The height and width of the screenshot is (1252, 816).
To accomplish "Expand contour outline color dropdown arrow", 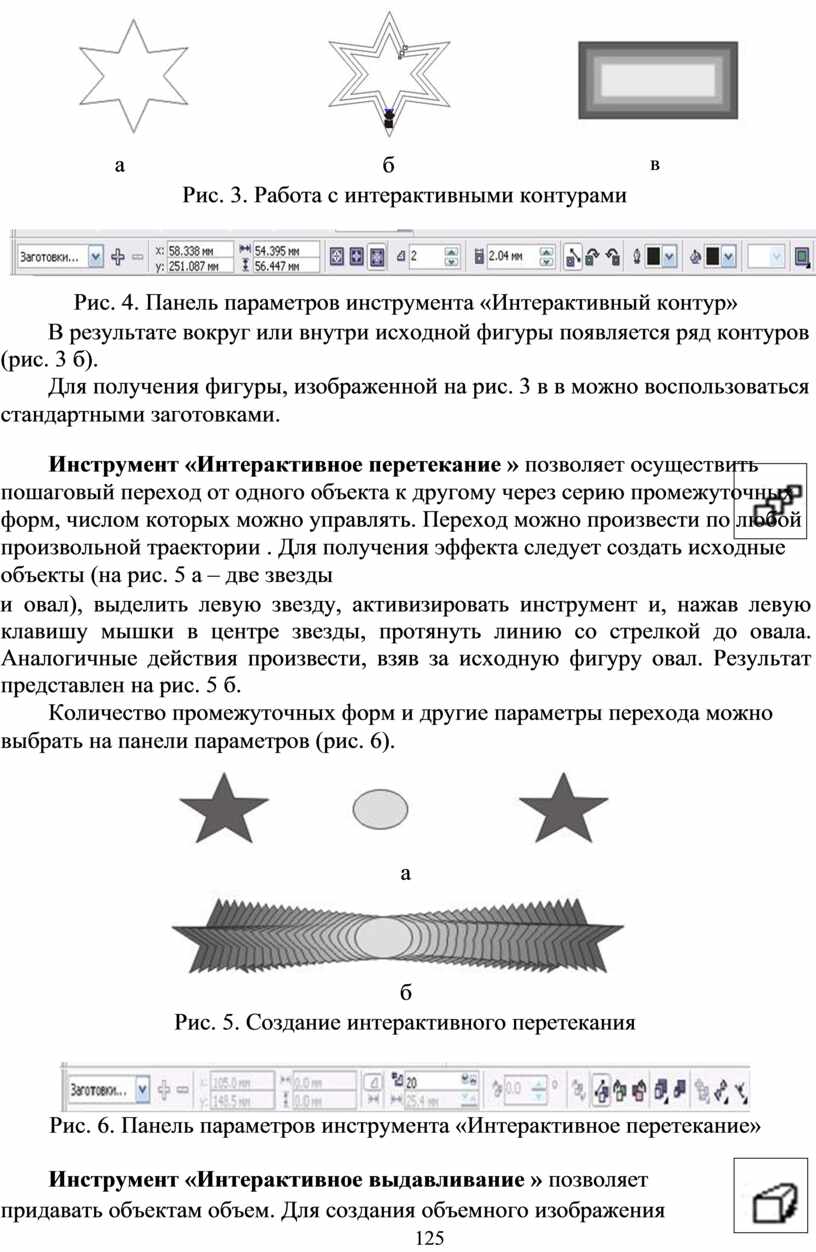I will [x=669, y=257].
